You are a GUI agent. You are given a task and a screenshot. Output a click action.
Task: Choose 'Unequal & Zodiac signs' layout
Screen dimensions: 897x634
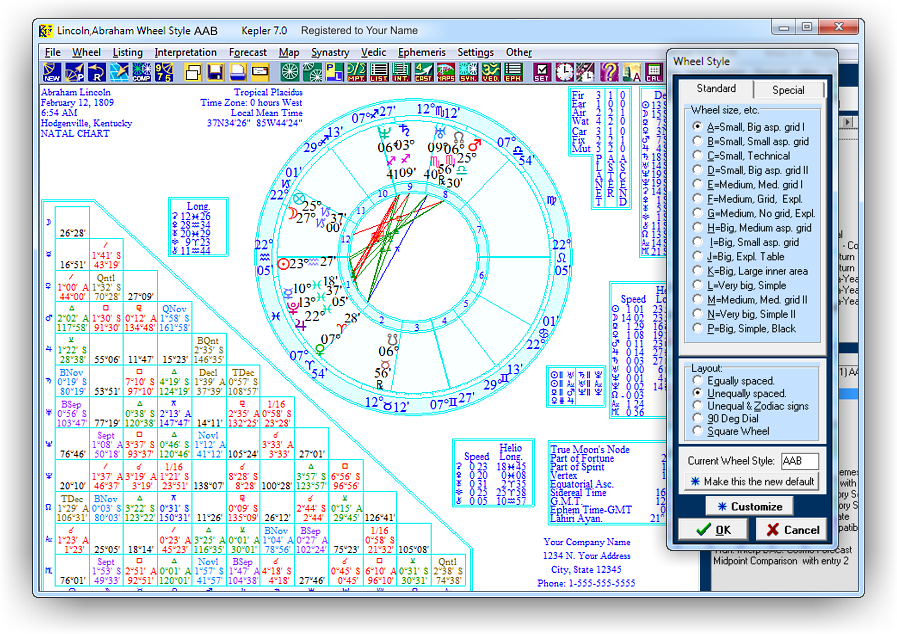click(751, 406)
